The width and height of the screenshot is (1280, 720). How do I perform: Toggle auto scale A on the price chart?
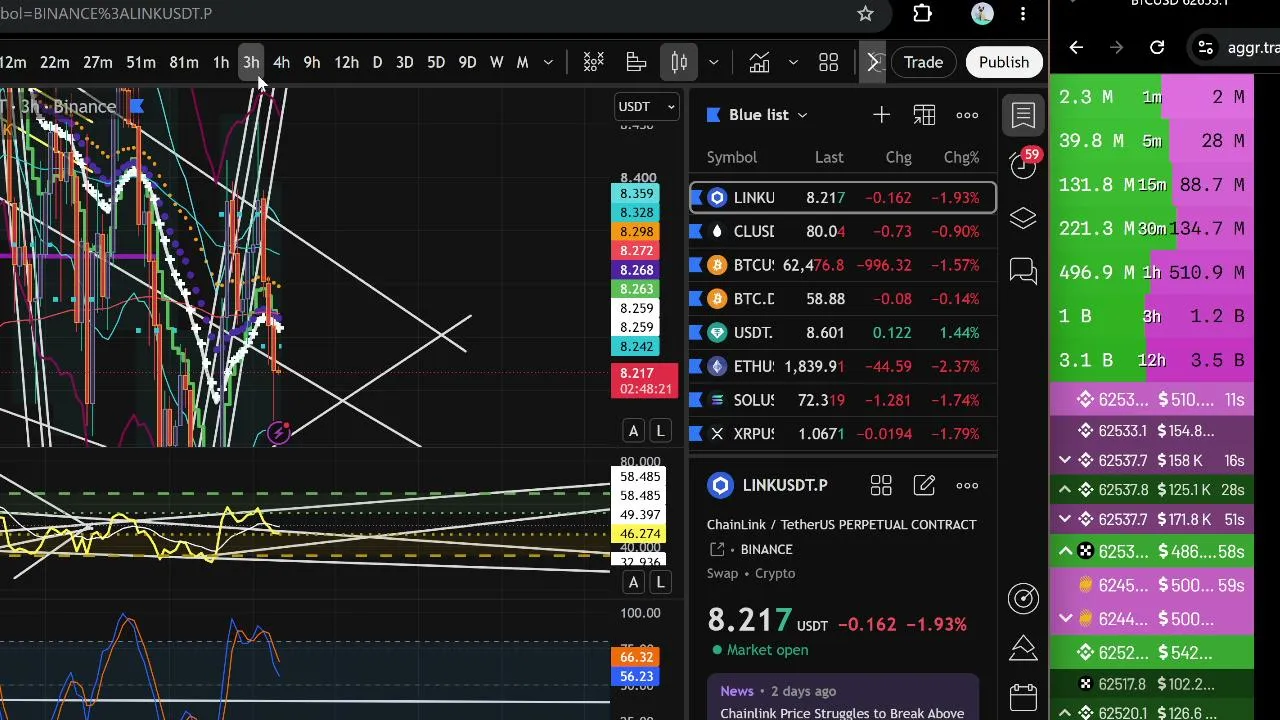pyautogui.click(x=633, y=431)
